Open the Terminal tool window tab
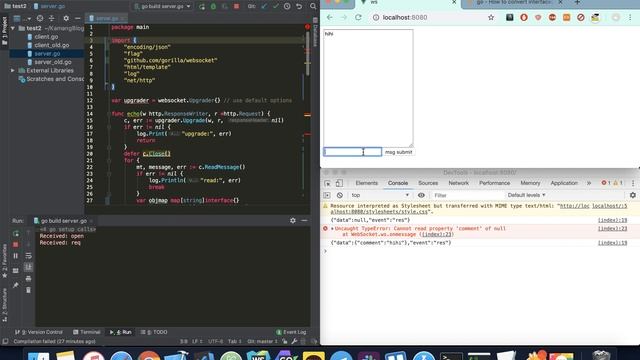This screenshot has height=360, width=640. tap(86, 332)
